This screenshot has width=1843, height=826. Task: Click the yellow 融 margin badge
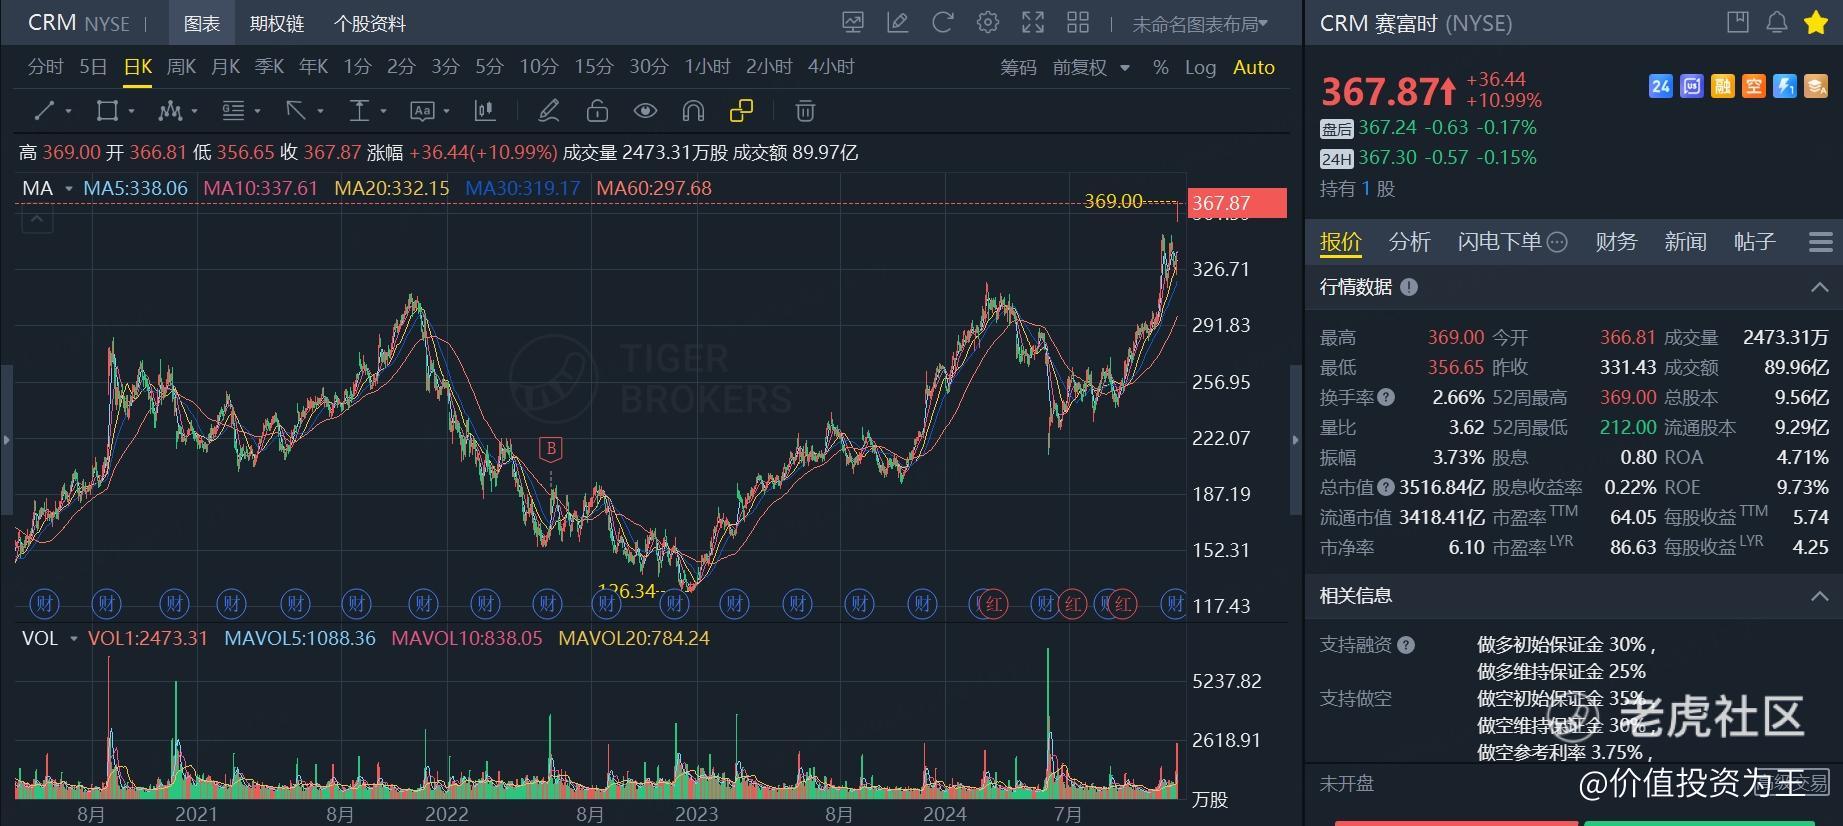pos(1723,87)
